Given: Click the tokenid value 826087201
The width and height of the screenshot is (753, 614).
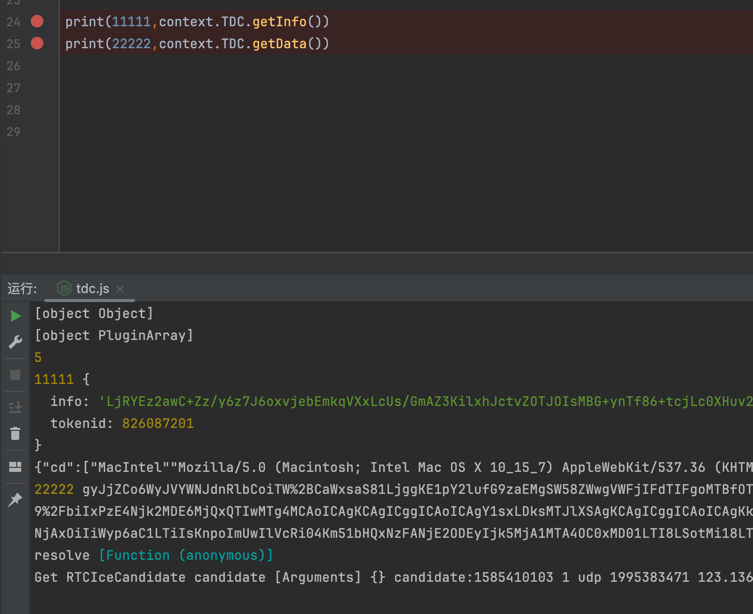Looking at the screenshot, I should pos(157,423).
